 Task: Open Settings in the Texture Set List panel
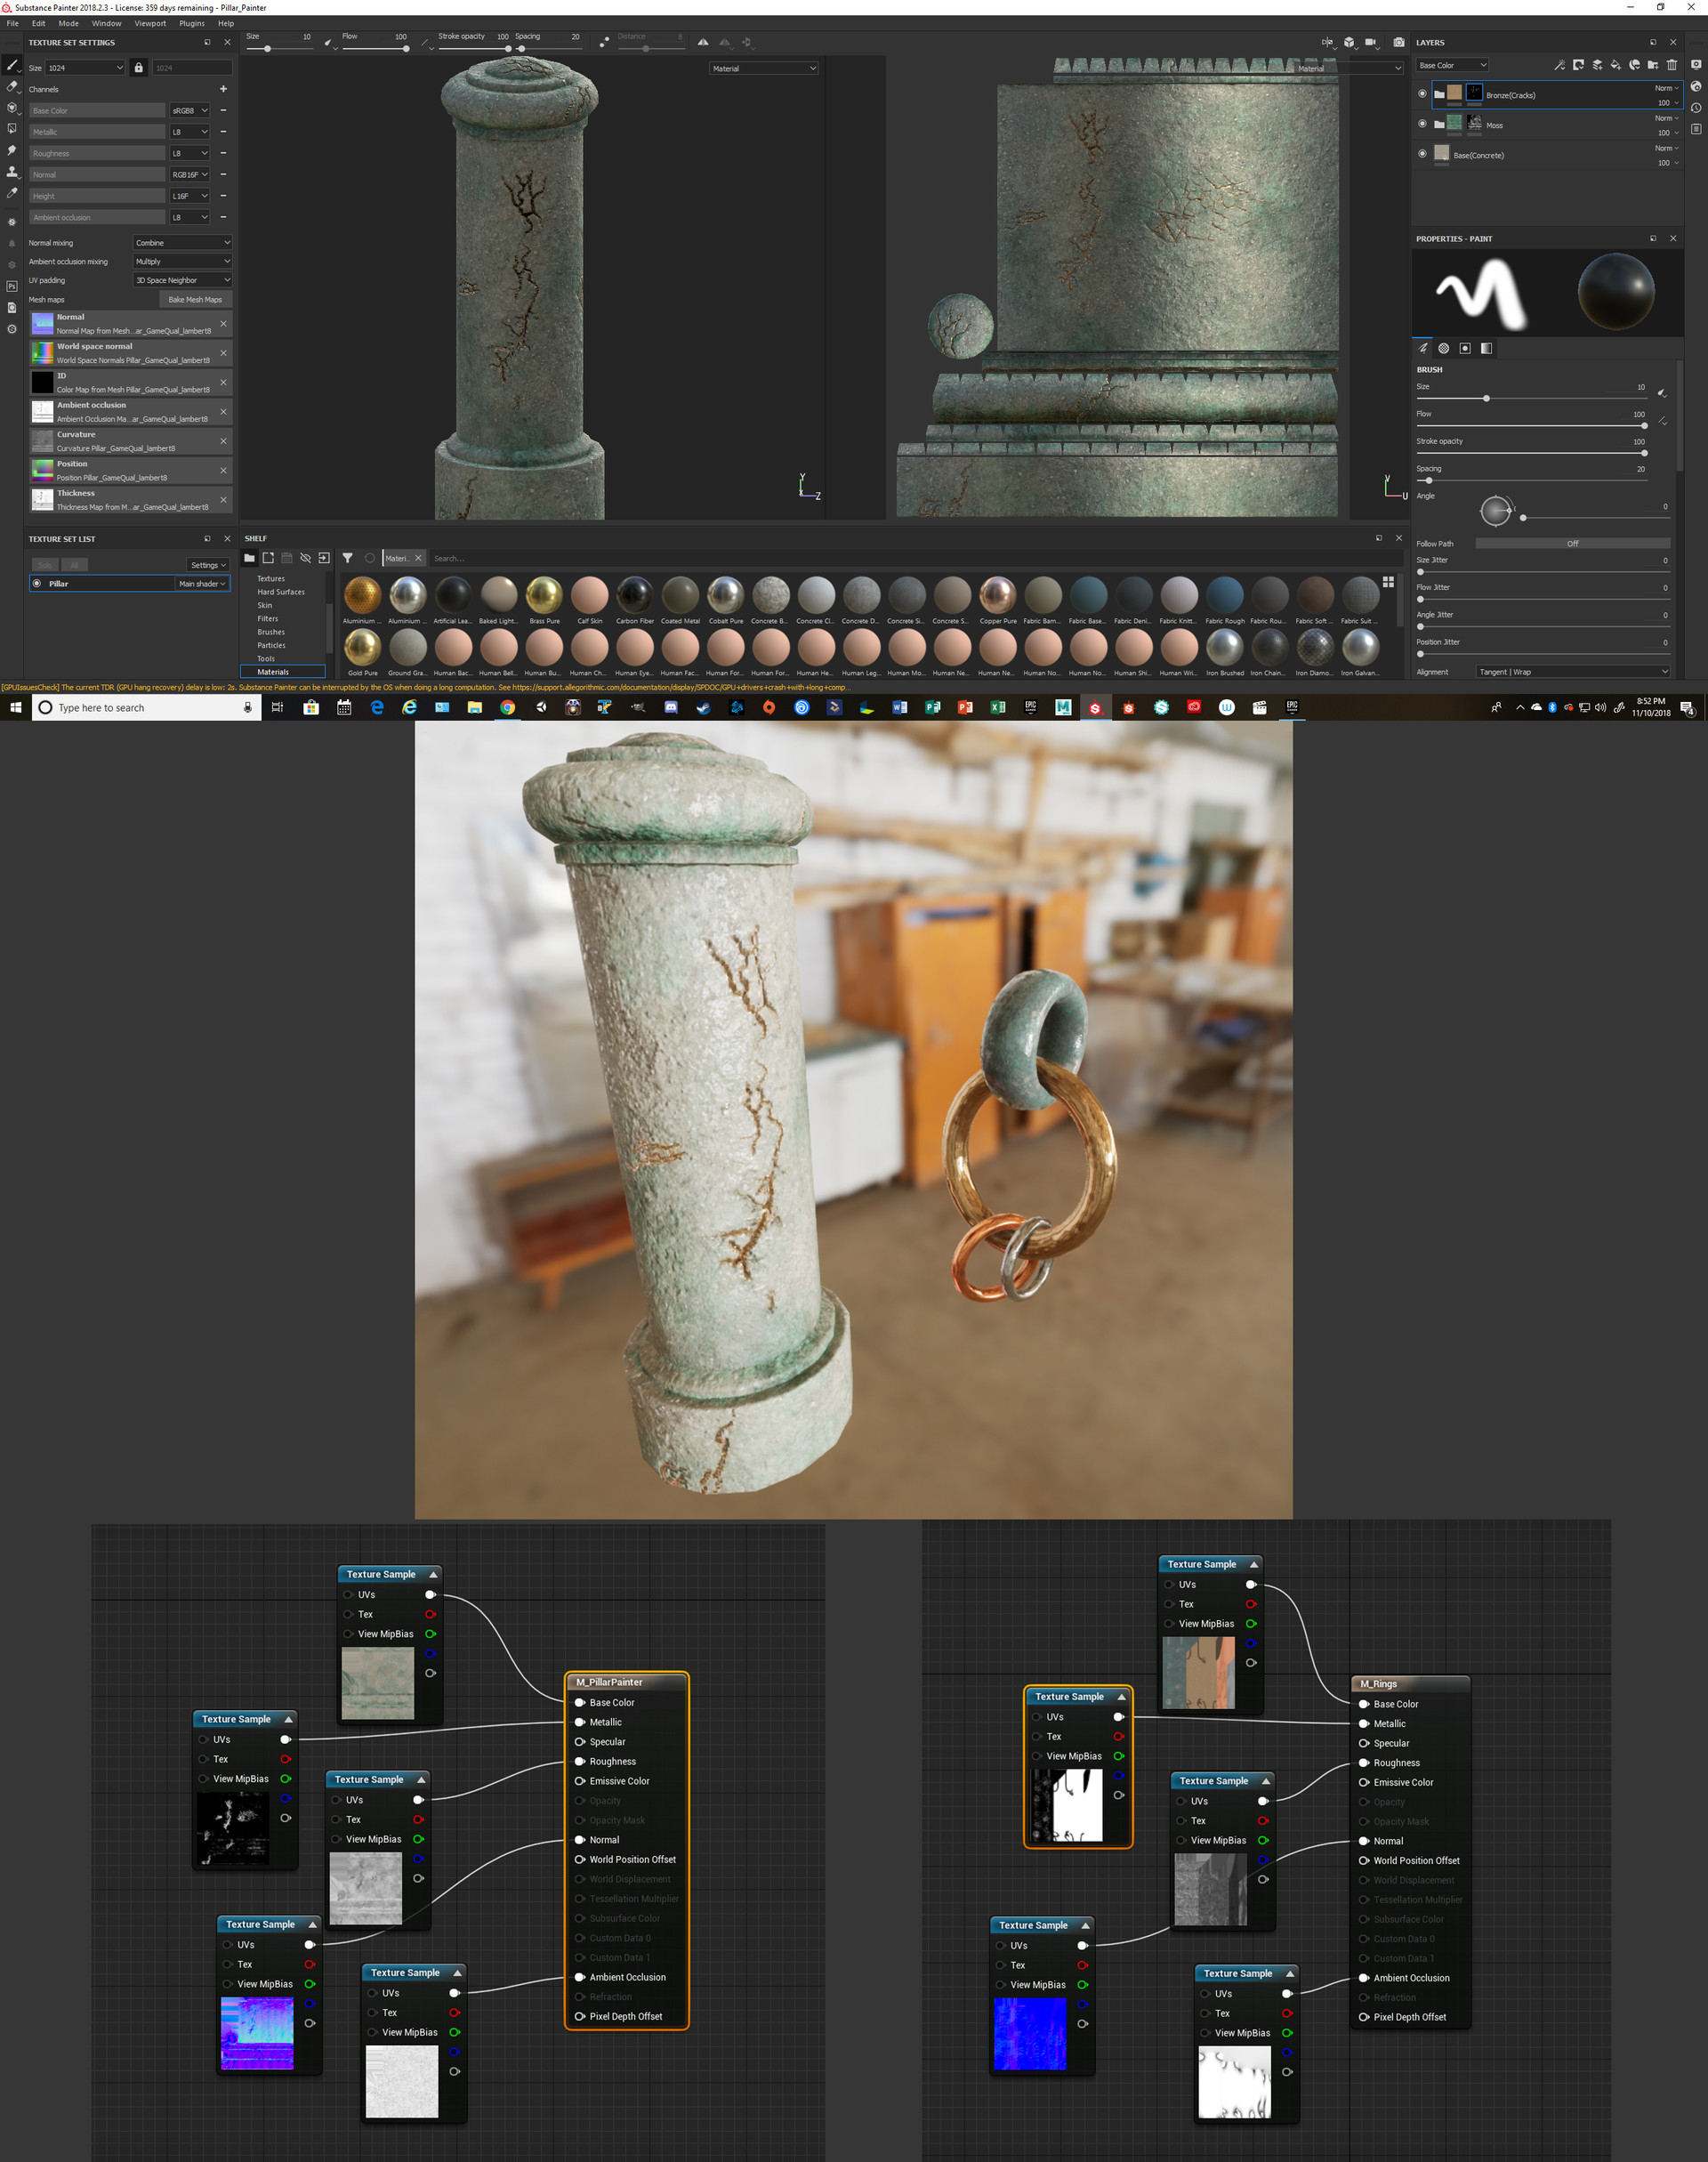tap(207, 565)
